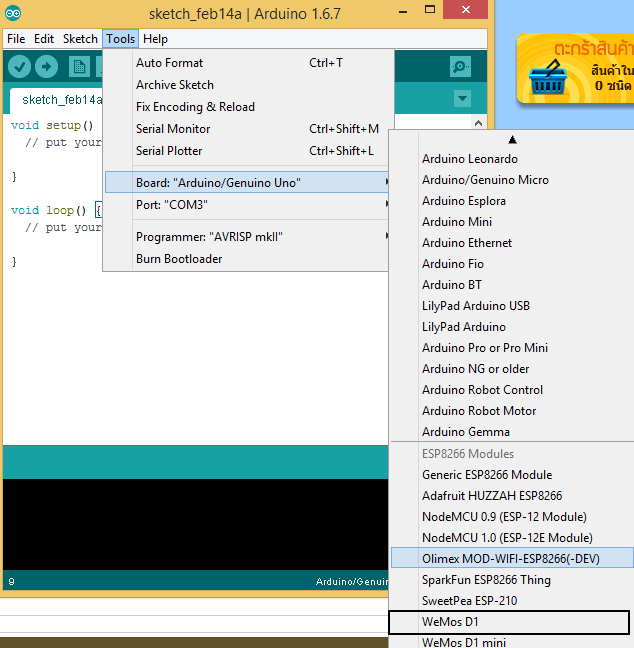Minimize the Arduino window

tap(403, 12)
